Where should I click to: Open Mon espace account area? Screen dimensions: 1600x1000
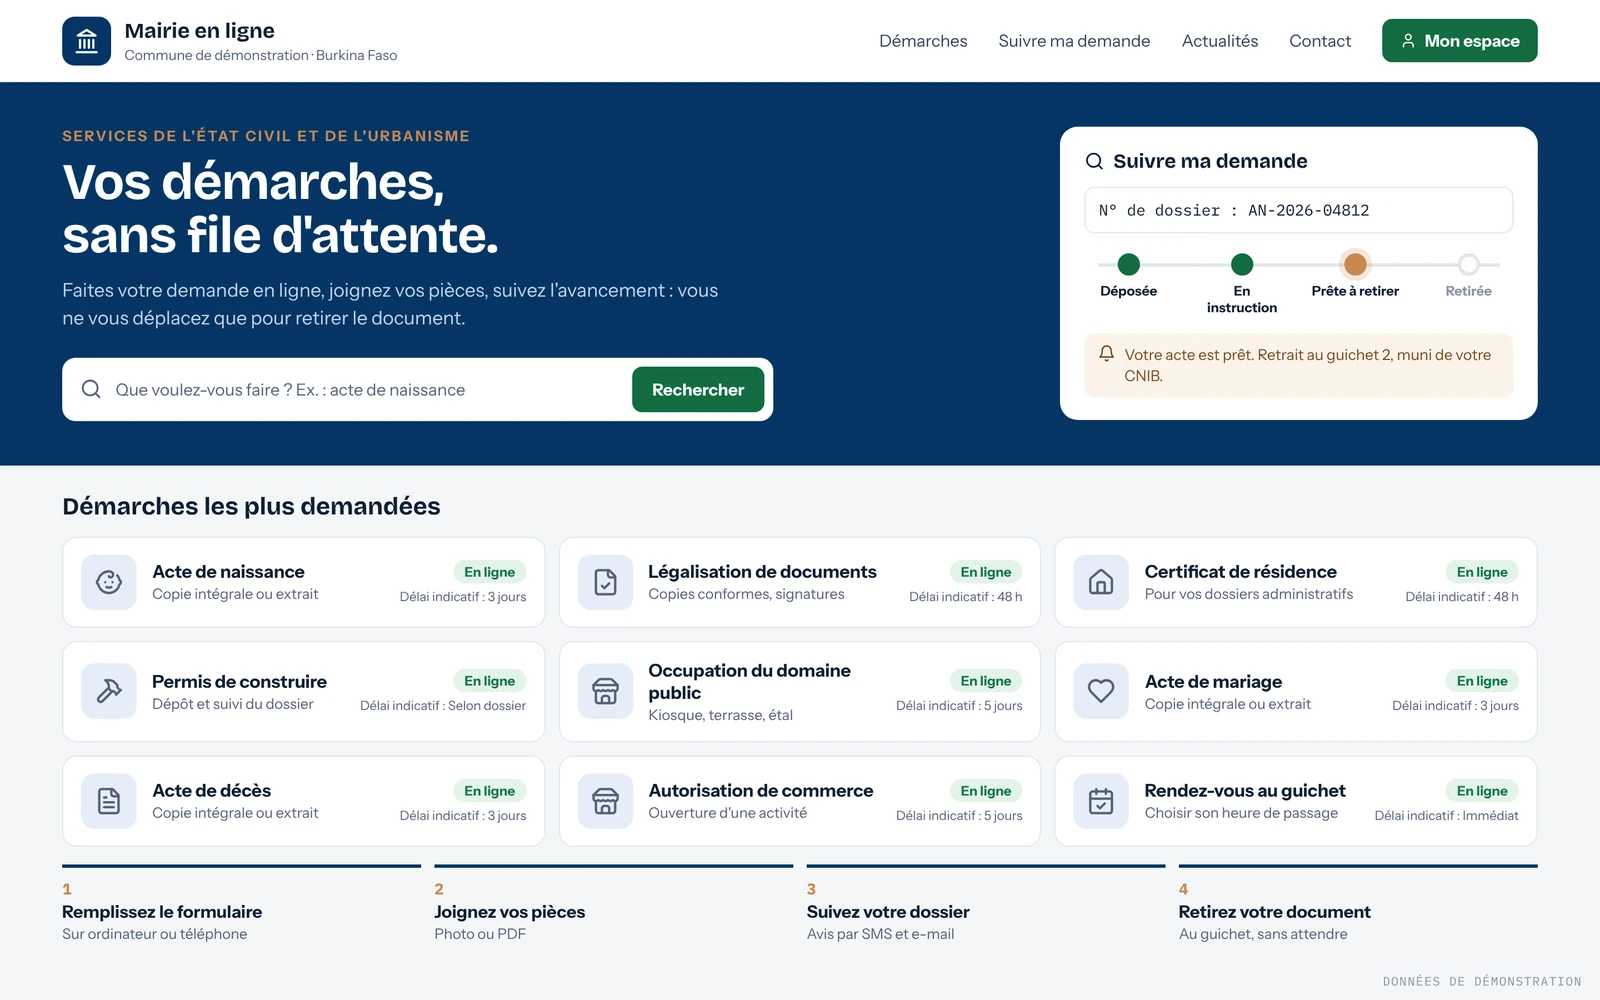click(1460, 41)
